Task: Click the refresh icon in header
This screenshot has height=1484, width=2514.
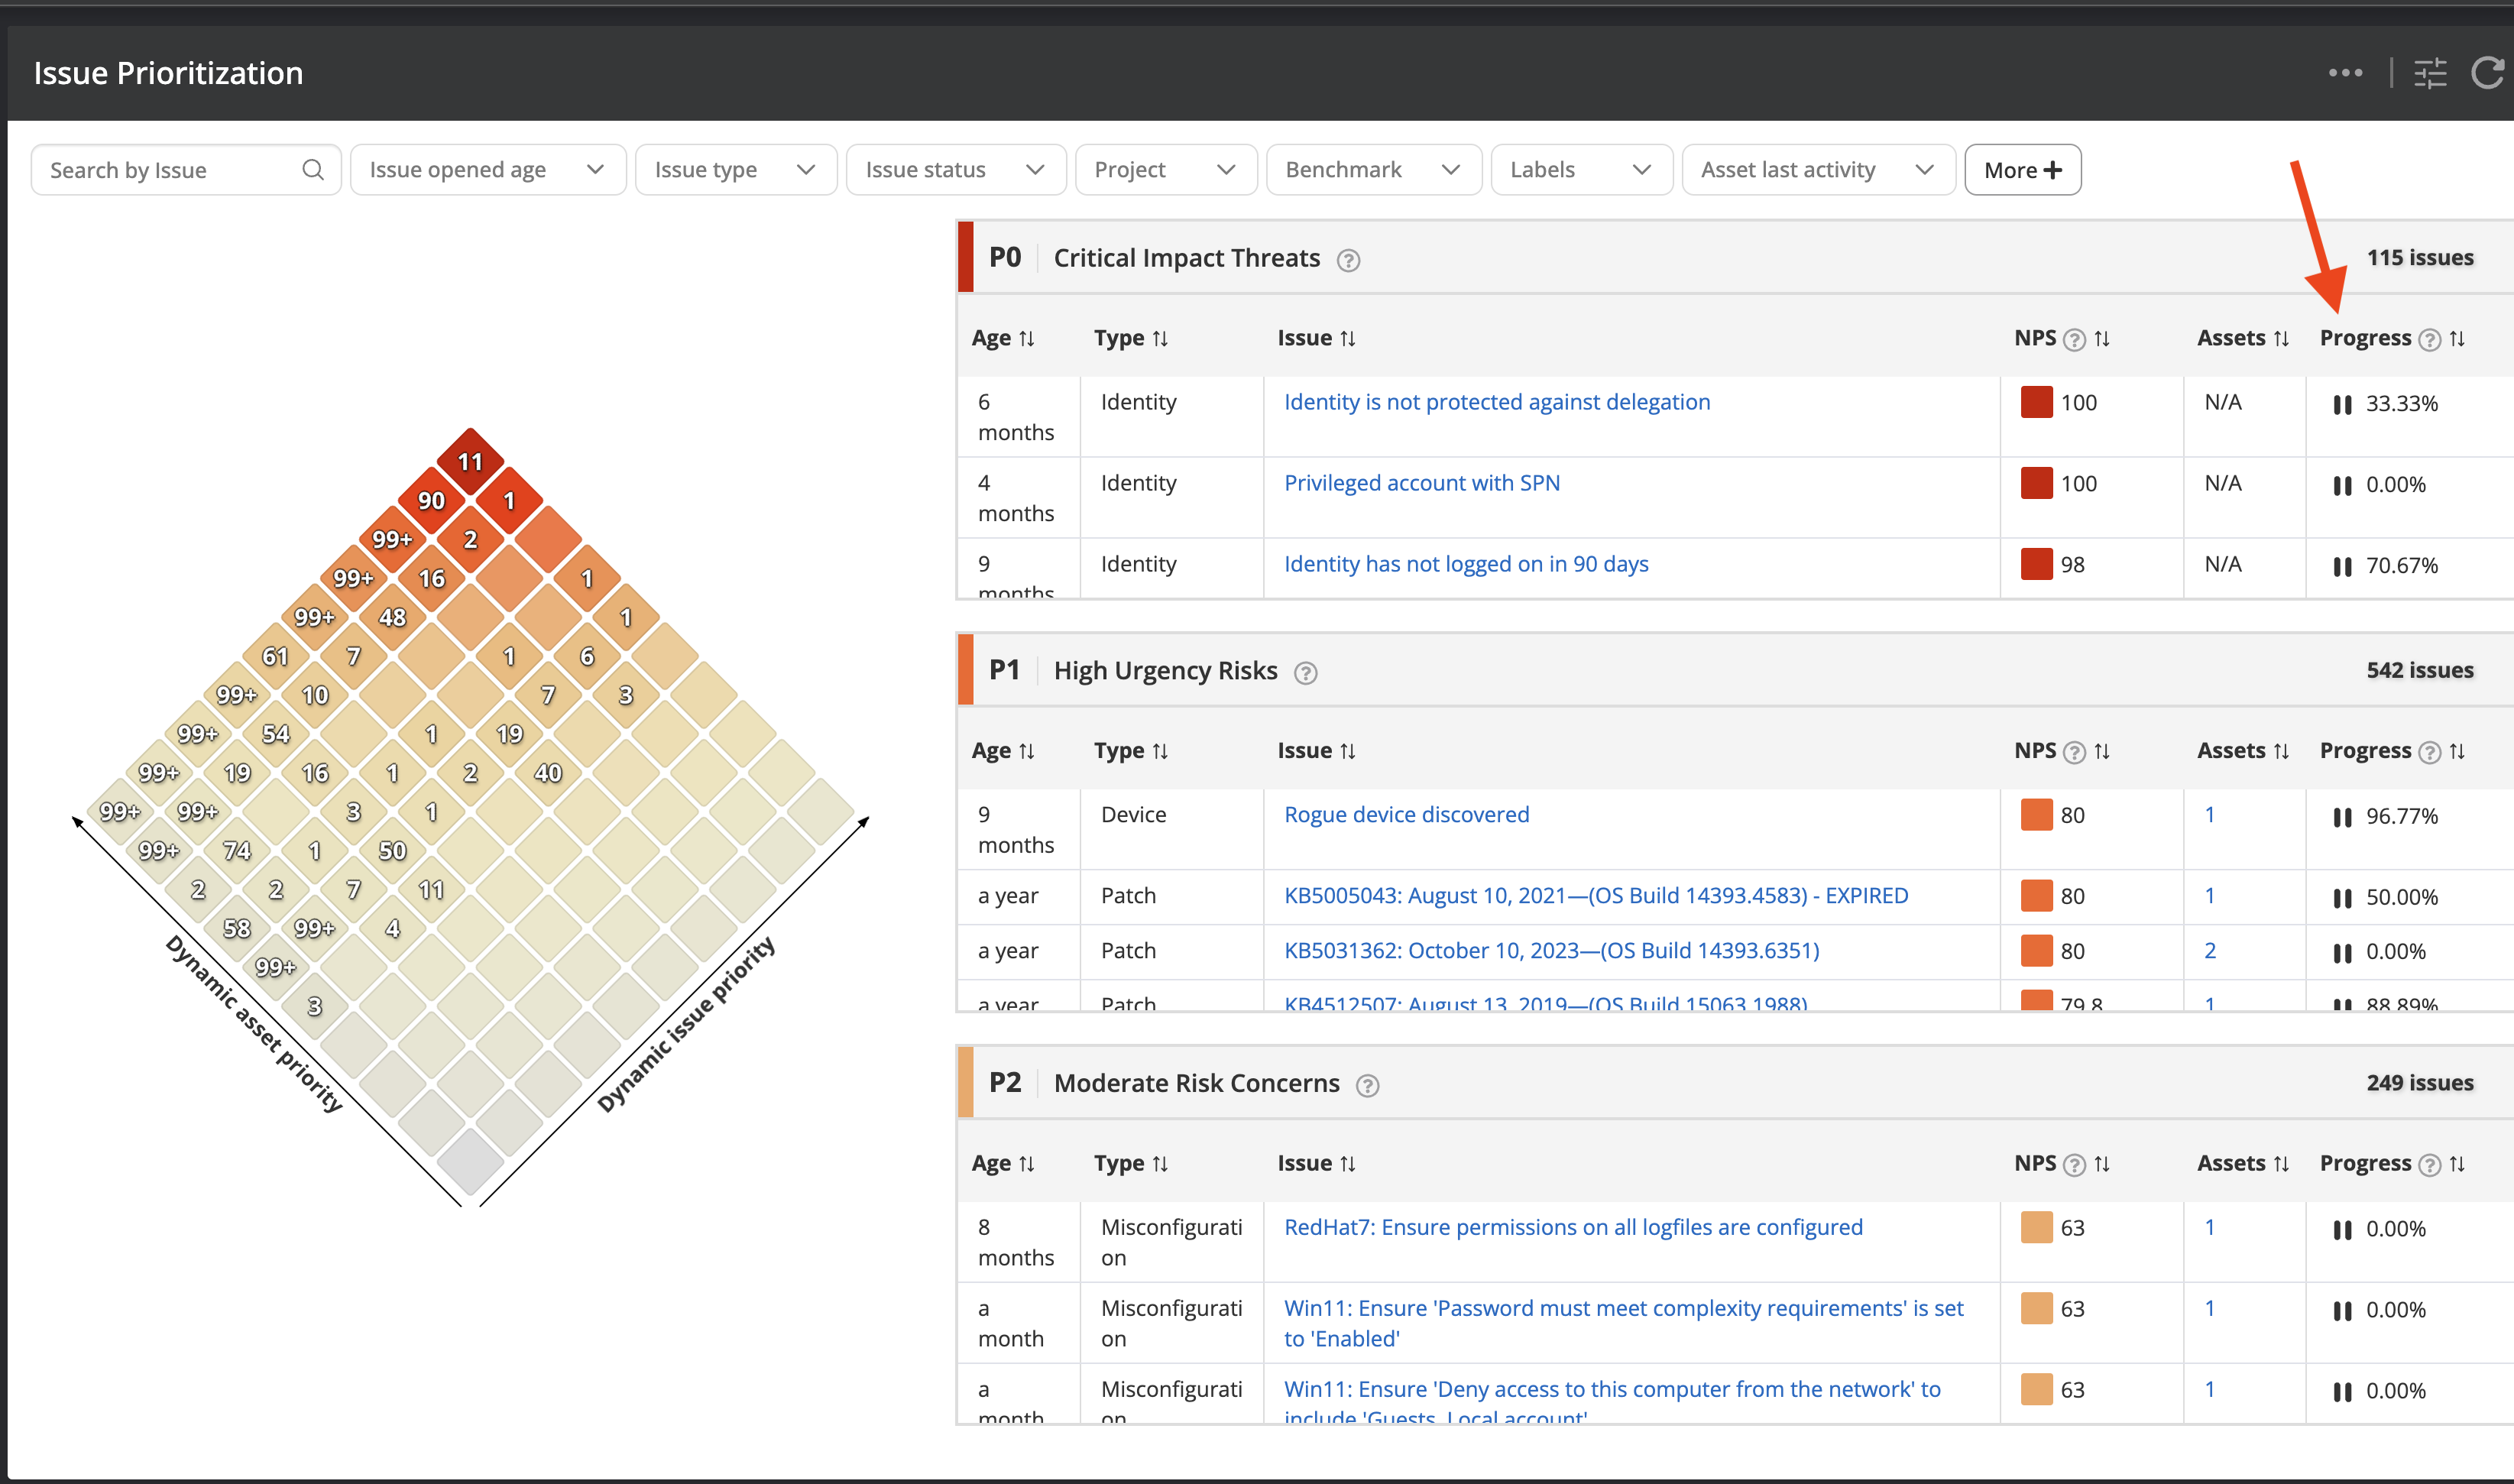Action: [2488, 73]
